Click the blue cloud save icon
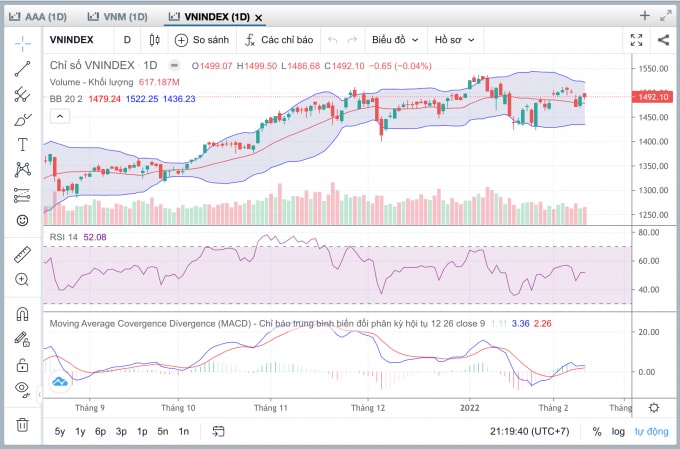 click(x=60, y=382)
